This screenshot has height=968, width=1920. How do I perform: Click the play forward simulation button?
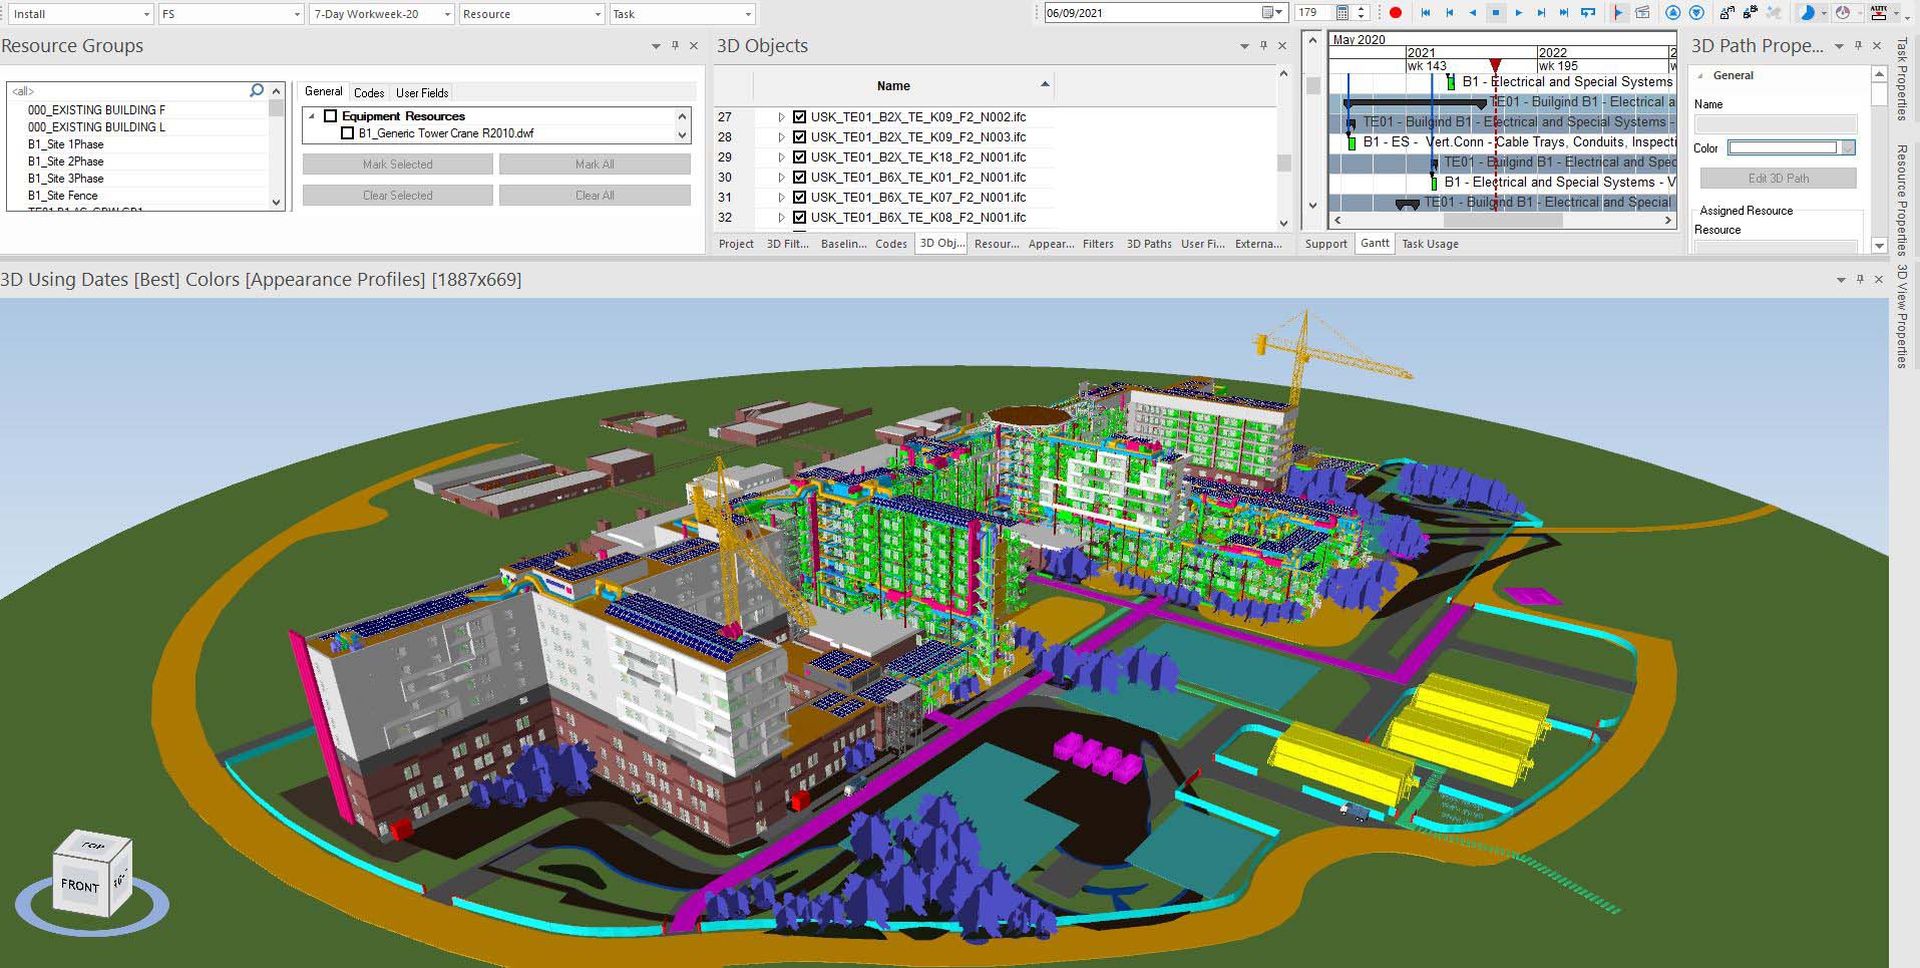(1518, 13)
